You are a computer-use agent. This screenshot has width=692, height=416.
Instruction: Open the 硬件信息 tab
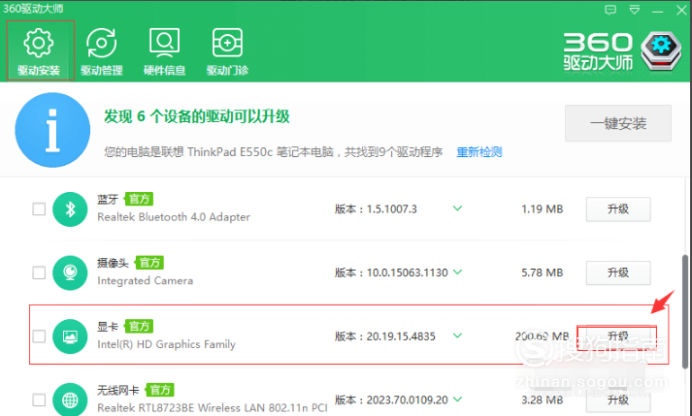164,51
